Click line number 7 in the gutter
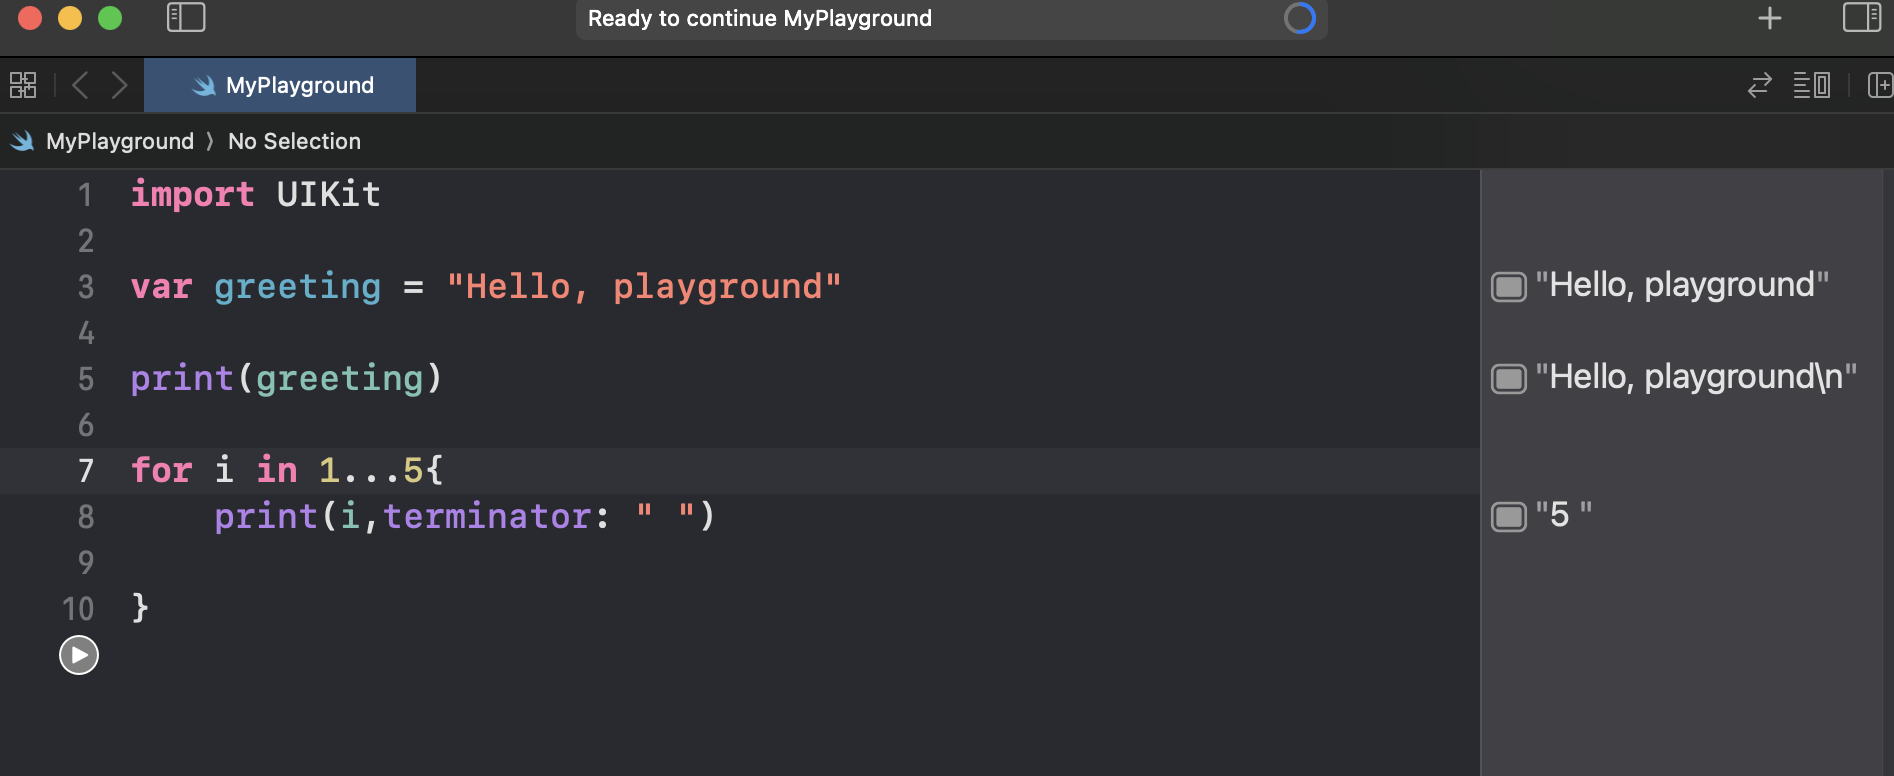This screenshot has width=1894, height=776. point(86,470)
